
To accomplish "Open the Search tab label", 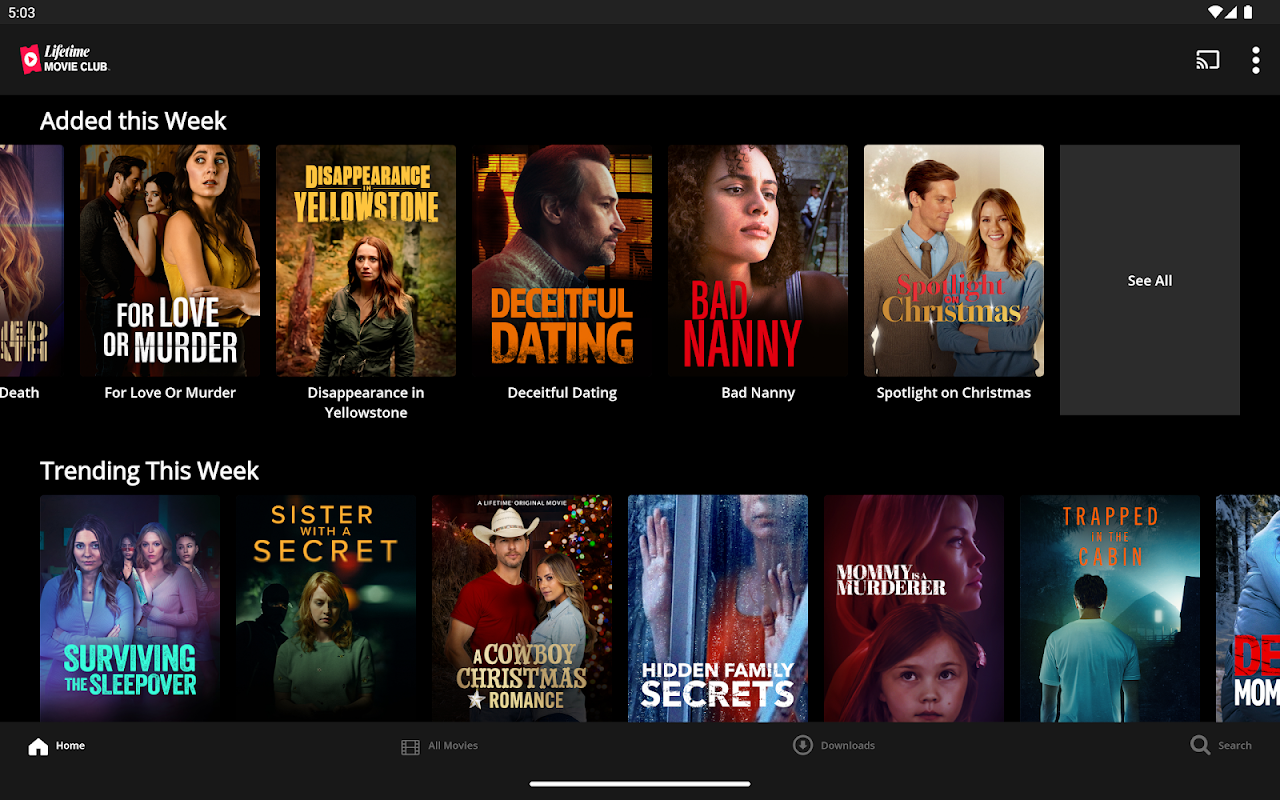I will 1235,746.
